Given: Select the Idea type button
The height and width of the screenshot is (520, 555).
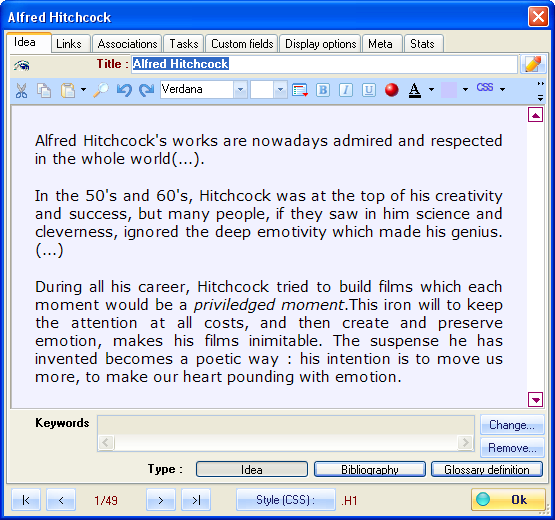Looking at the screenshot, I should point(252,469).
